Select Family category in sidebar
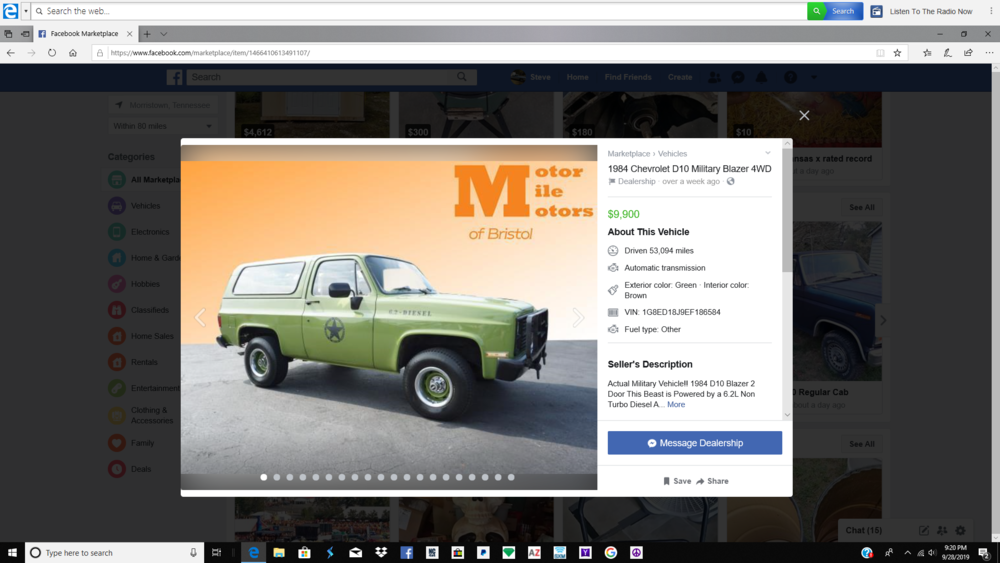Image resolution: width=1000 pixels, height=563 pixels. pyautogui.click(x=142, y=443)
